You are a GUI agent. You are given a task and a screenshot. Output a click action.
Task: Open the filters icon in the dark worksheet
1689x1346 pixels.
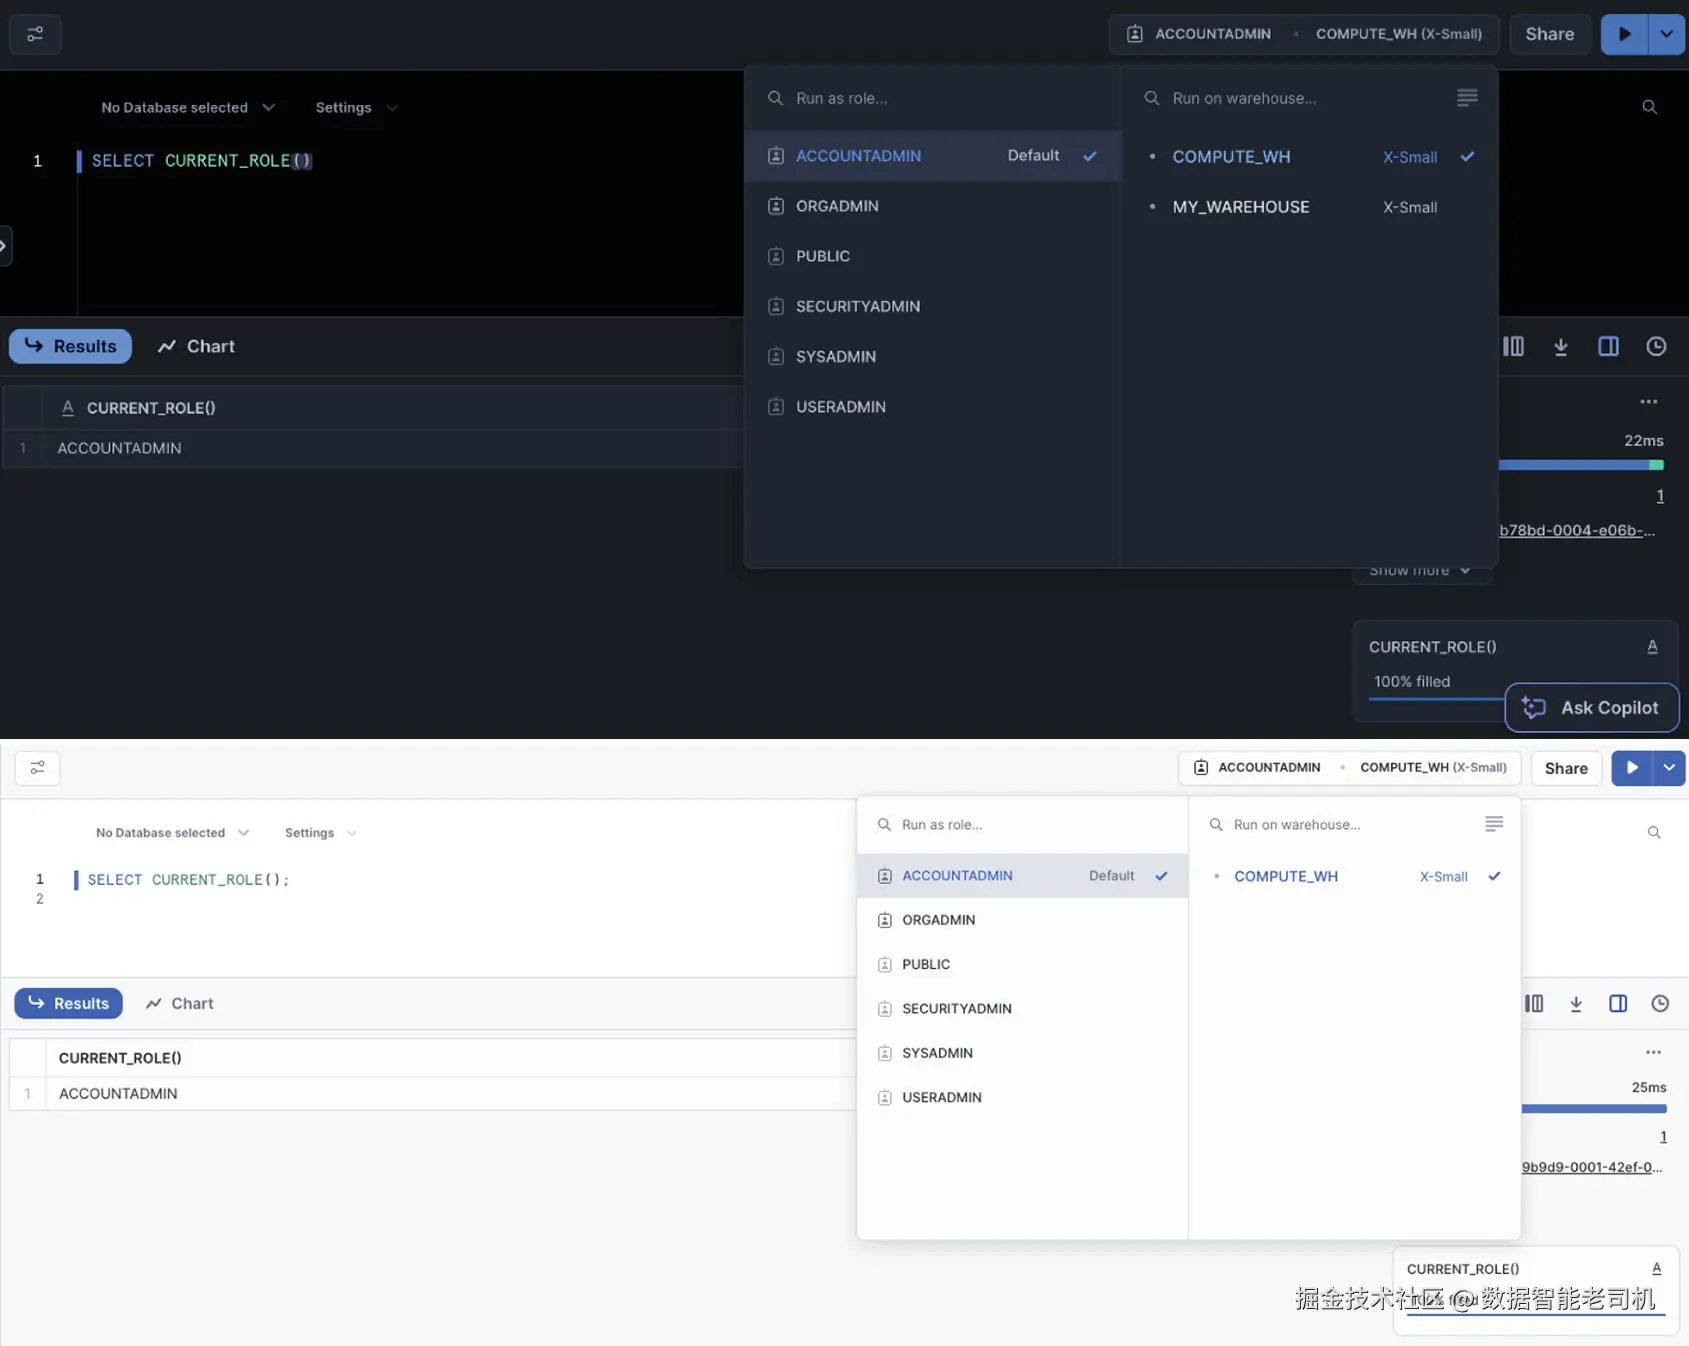pyautogui.click(x=35, y=34)
